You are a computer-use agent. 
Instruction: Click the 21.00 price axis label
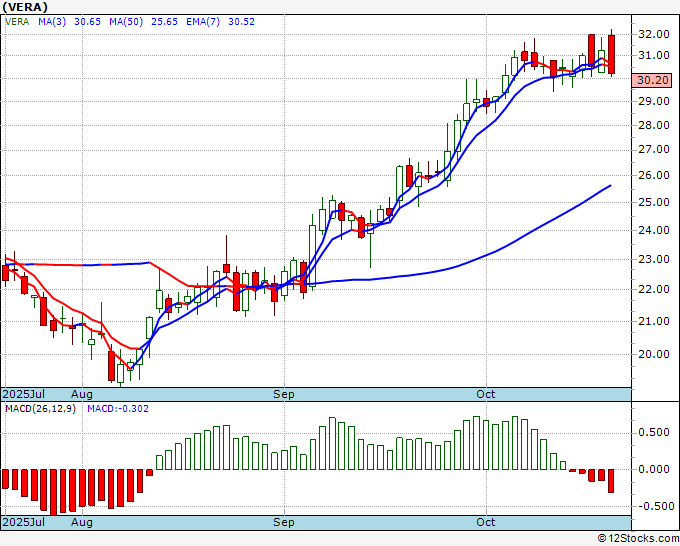654,321
